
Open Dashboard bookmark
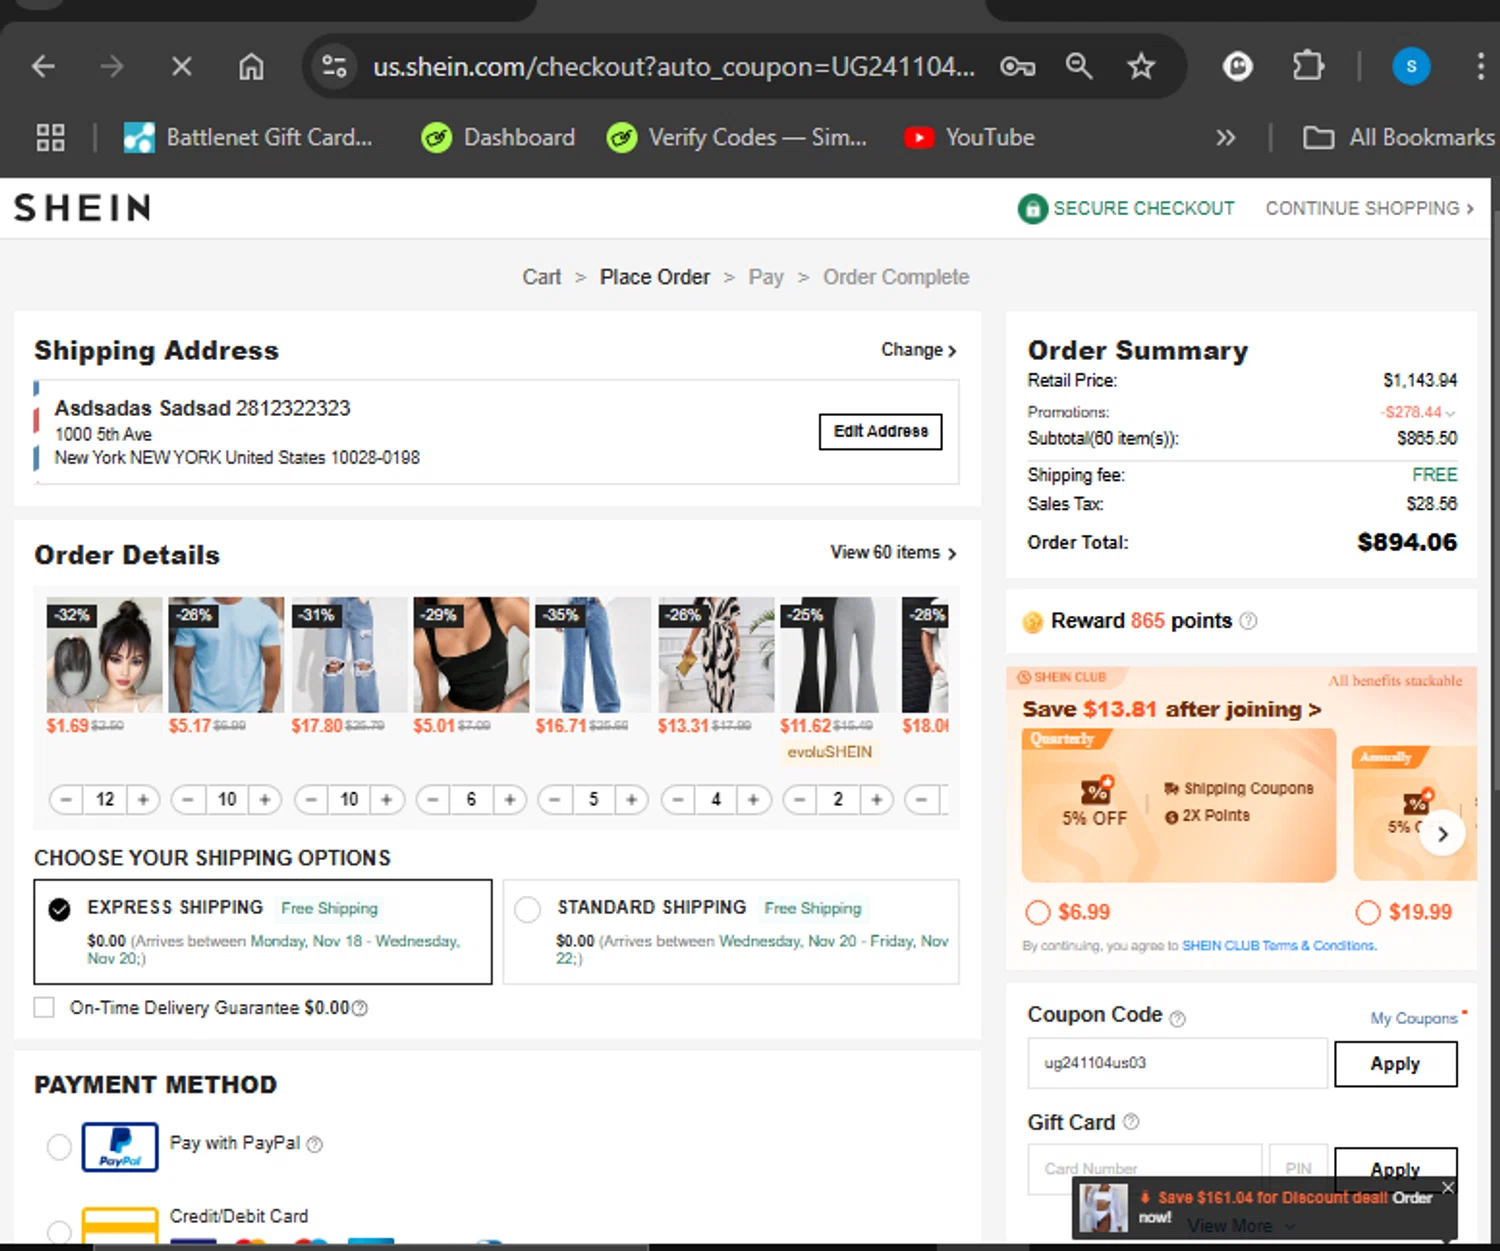(498, 138)
